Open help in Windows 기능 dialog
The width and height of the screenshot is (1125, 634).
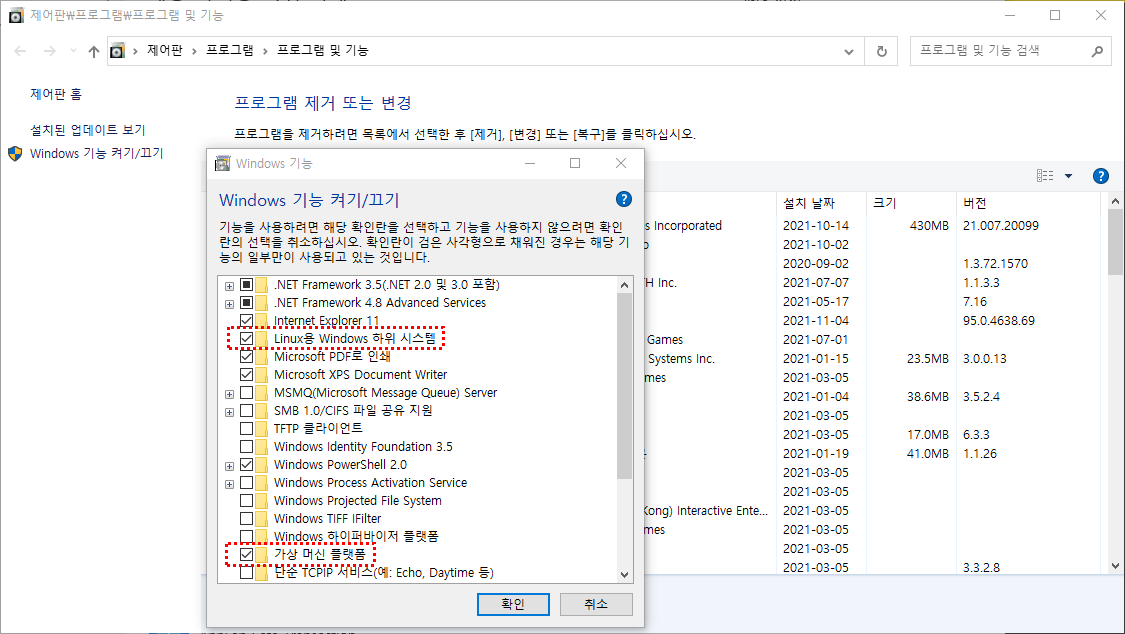pos(623,199)
